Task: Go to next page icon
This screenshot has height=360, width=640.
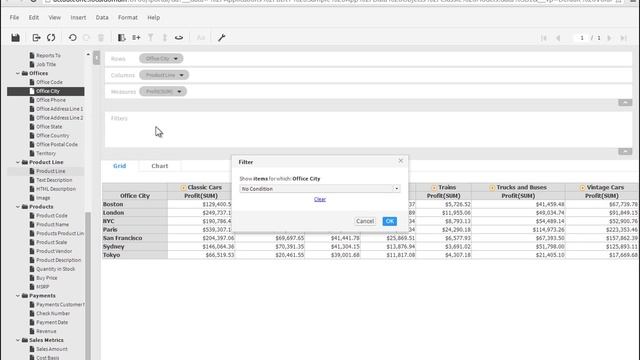Action: coord(609,38)
